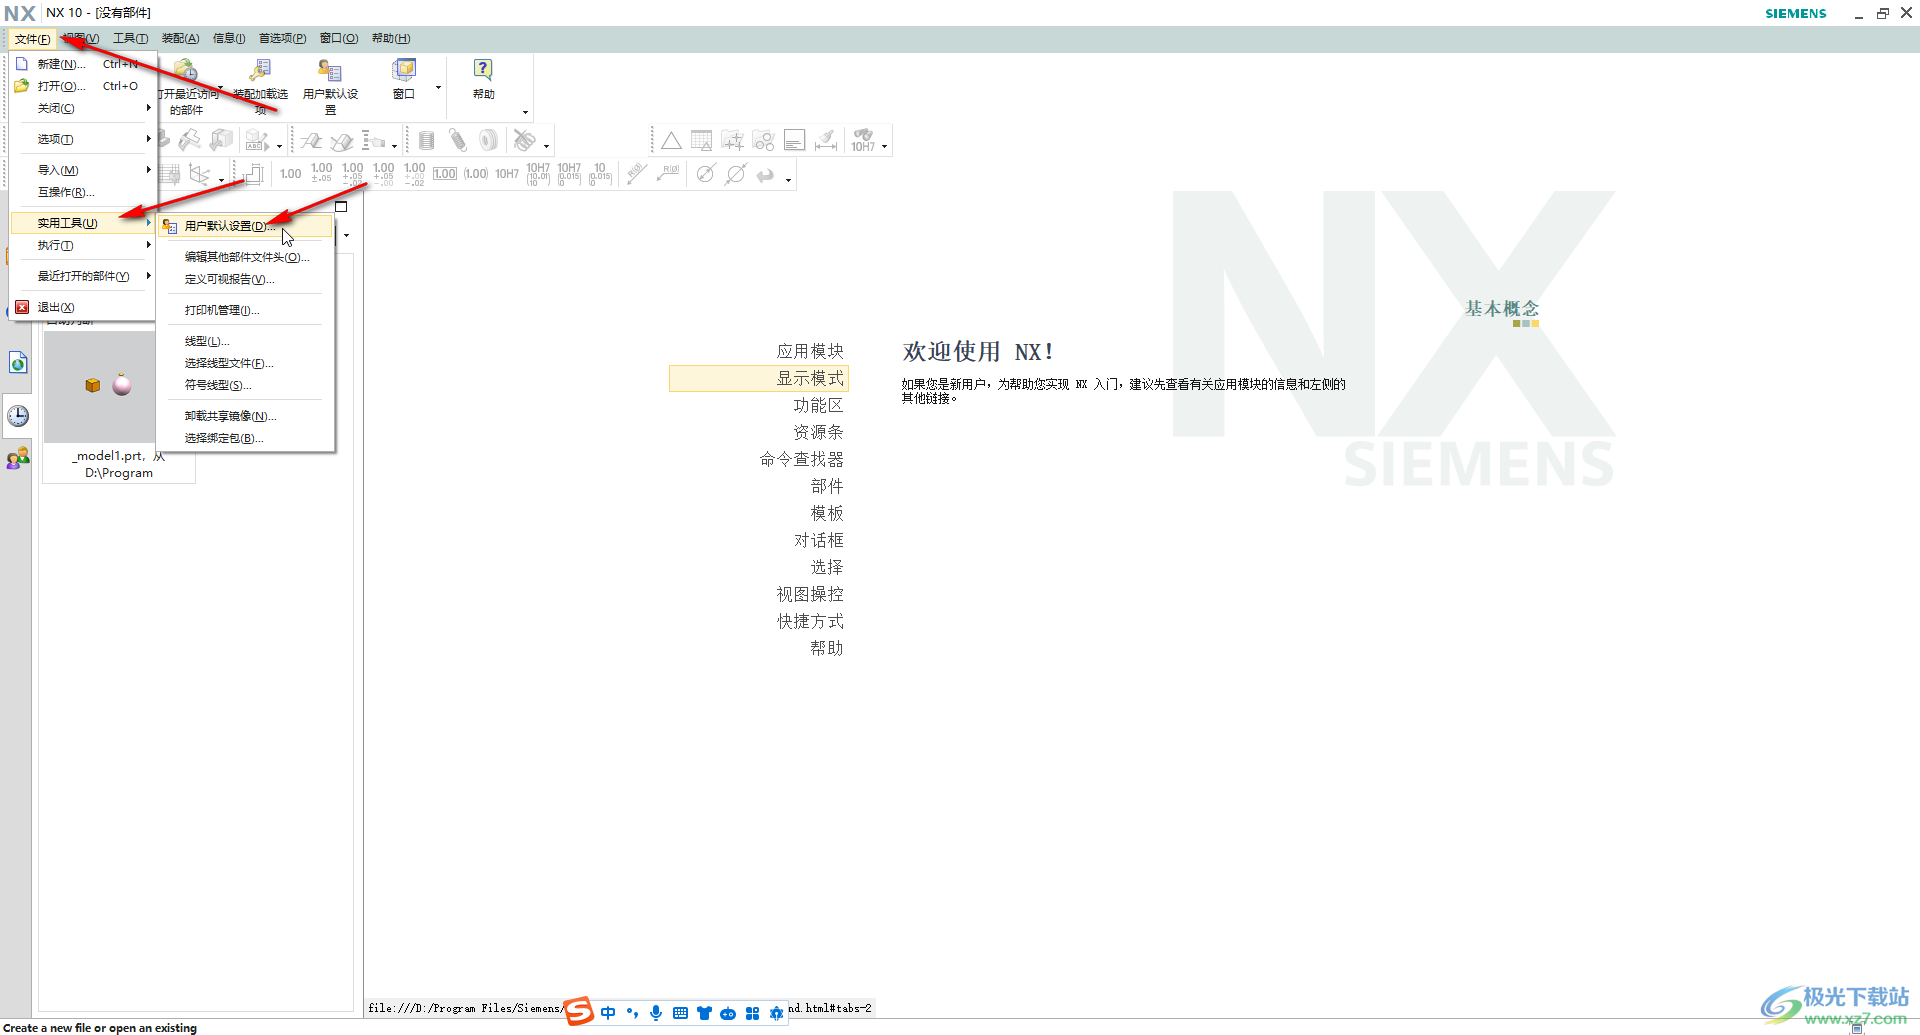The width and height of the screenshot is (1920, 1035).
Task: Select 用户默认设置(D)... in the submenu
Action: (246, 226)
